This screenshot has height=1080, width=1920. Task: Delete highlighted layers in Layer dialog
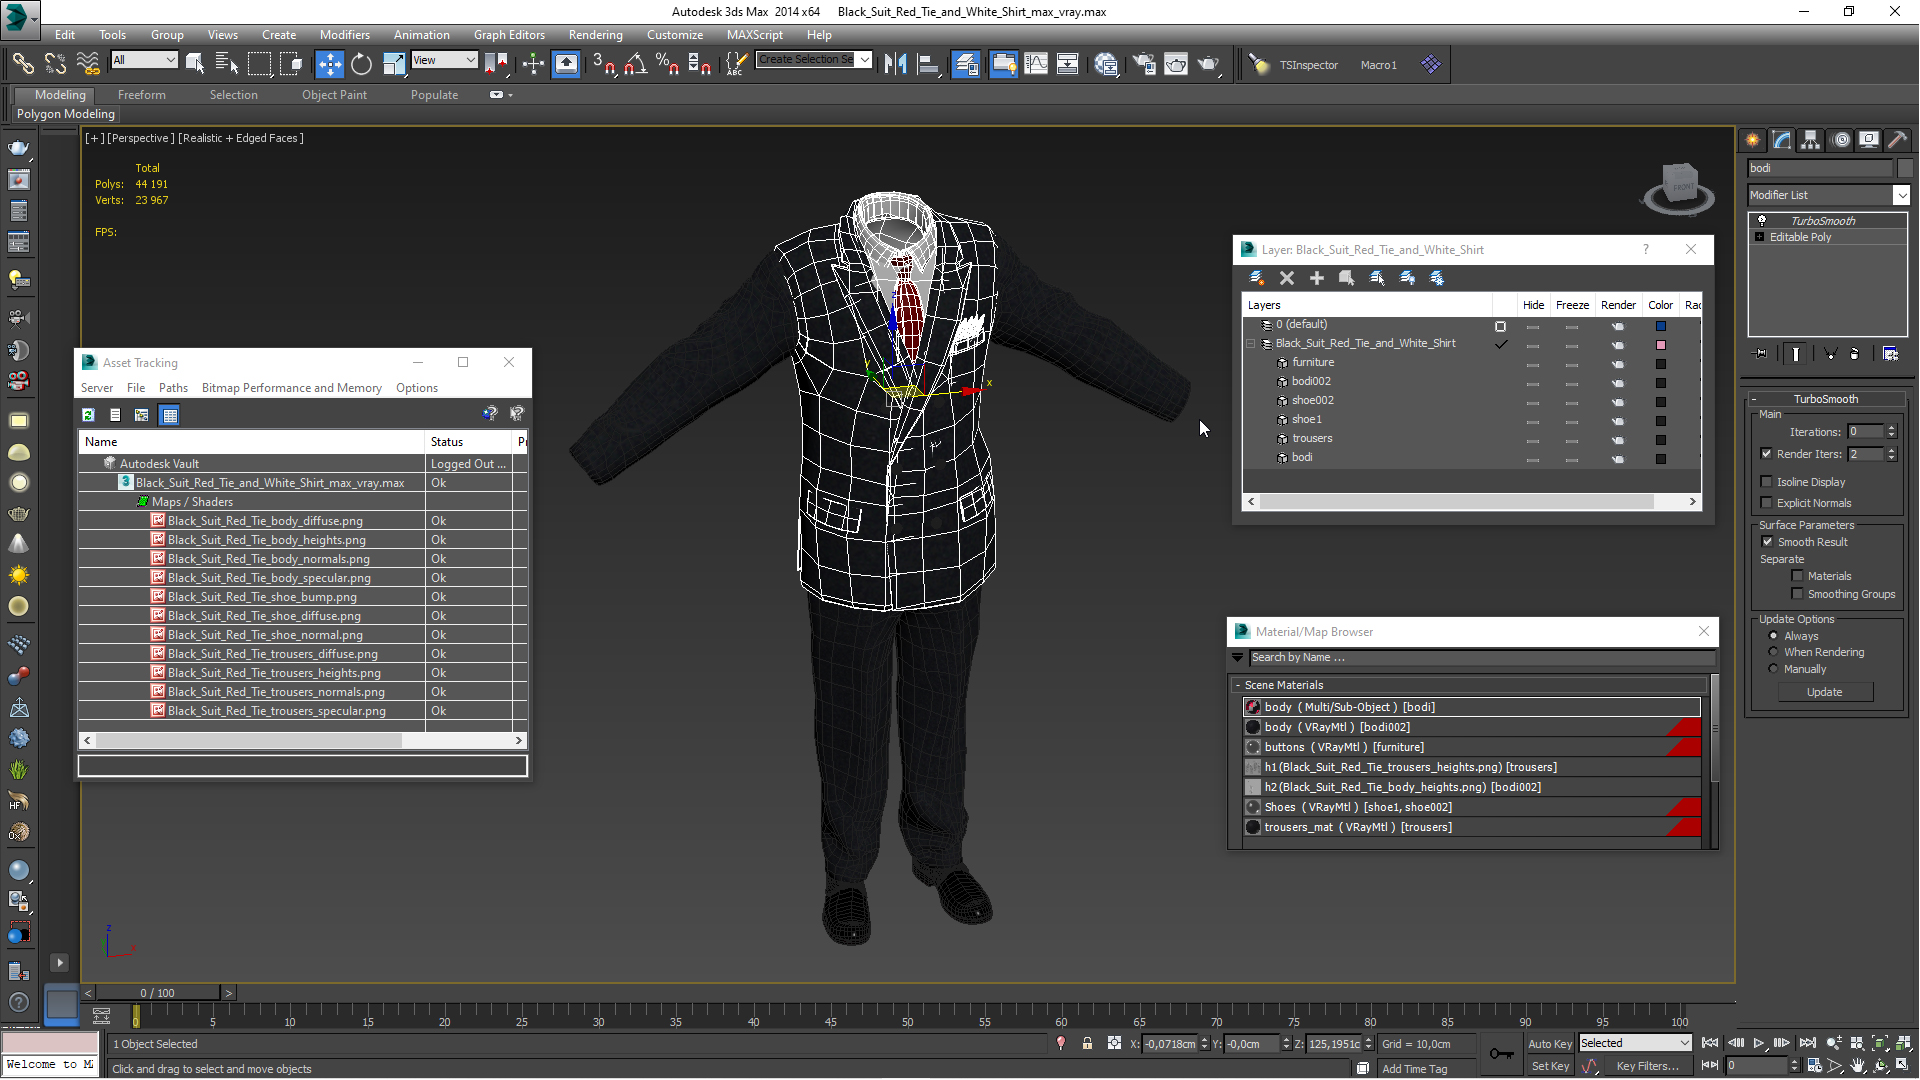[1287, 278]
